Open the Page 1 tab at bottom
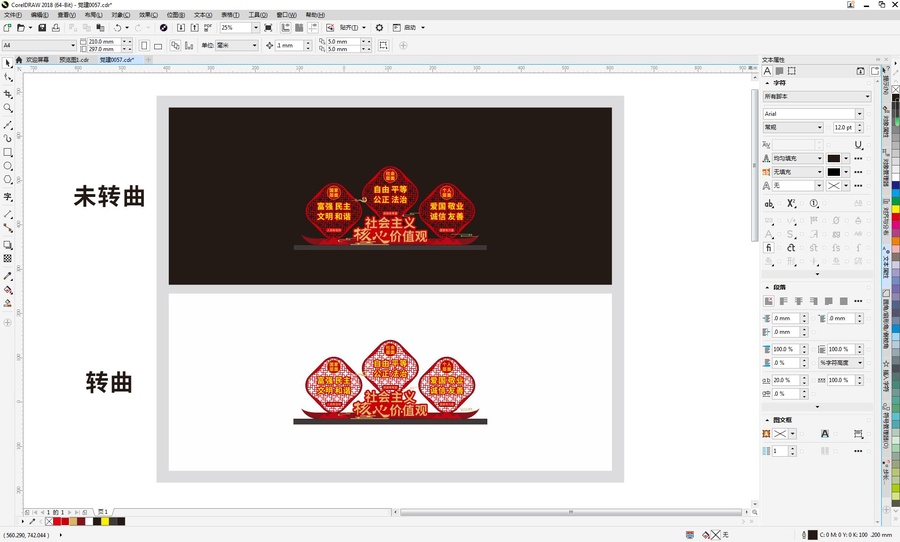 coord(103,512)
